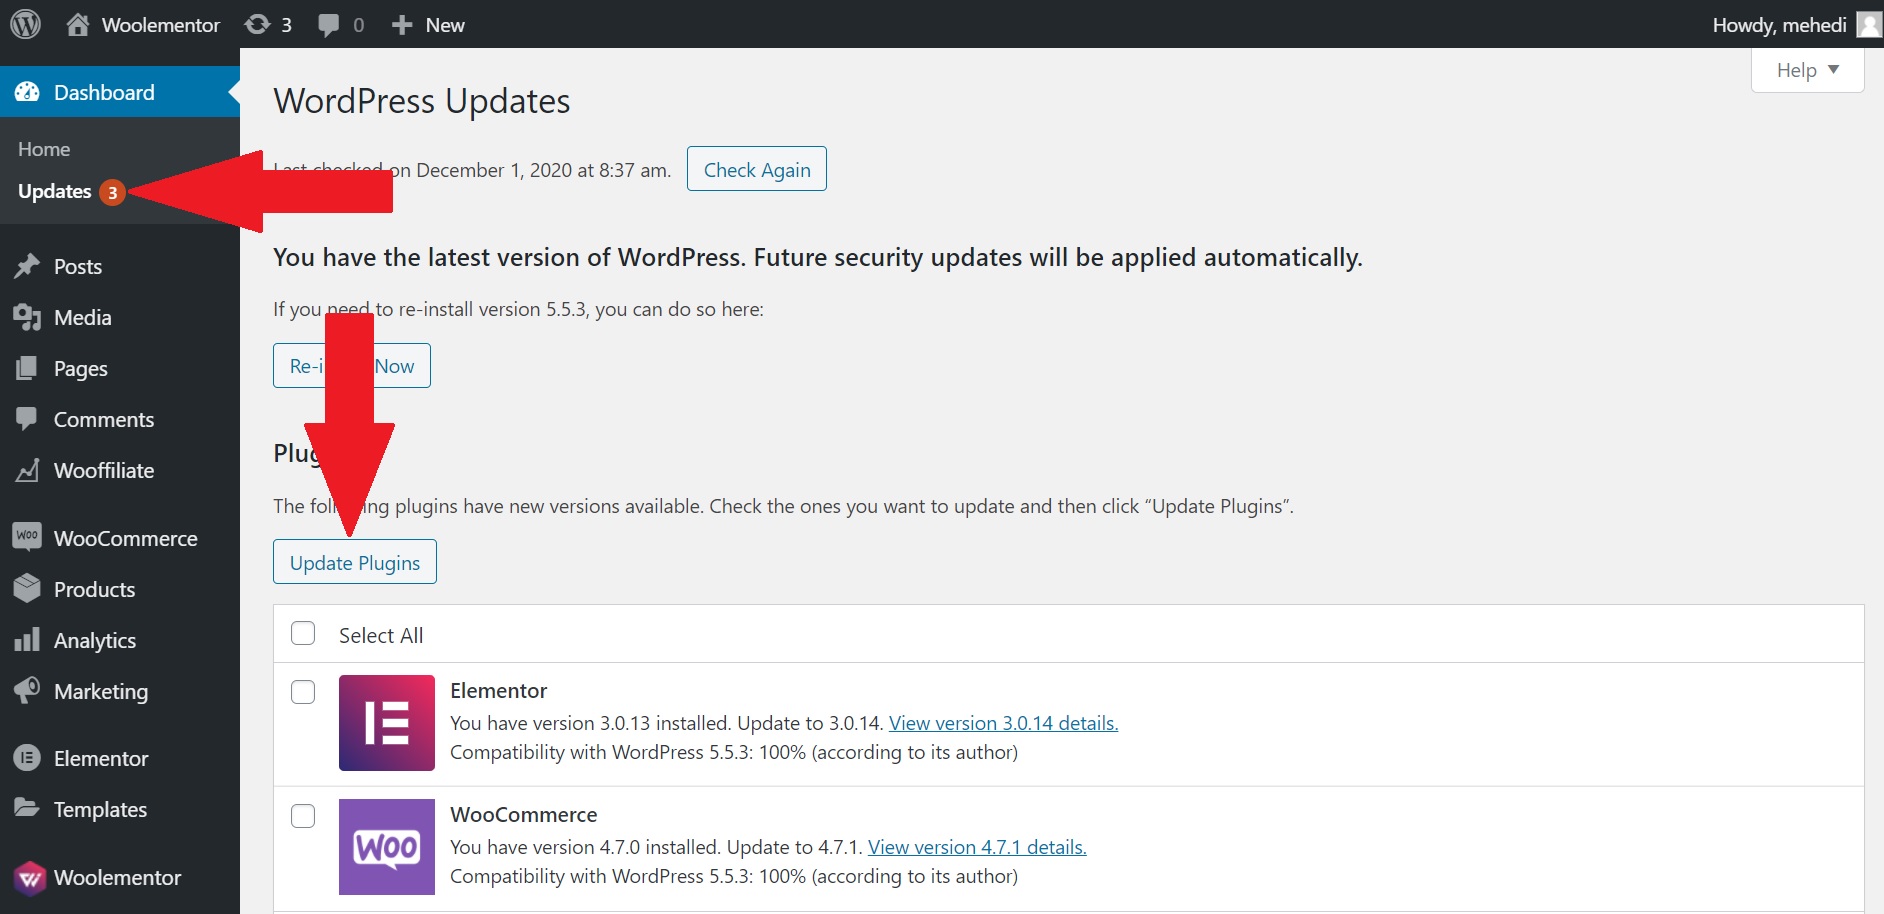View version 3.0.14 details link

[x=1003, y=723]
